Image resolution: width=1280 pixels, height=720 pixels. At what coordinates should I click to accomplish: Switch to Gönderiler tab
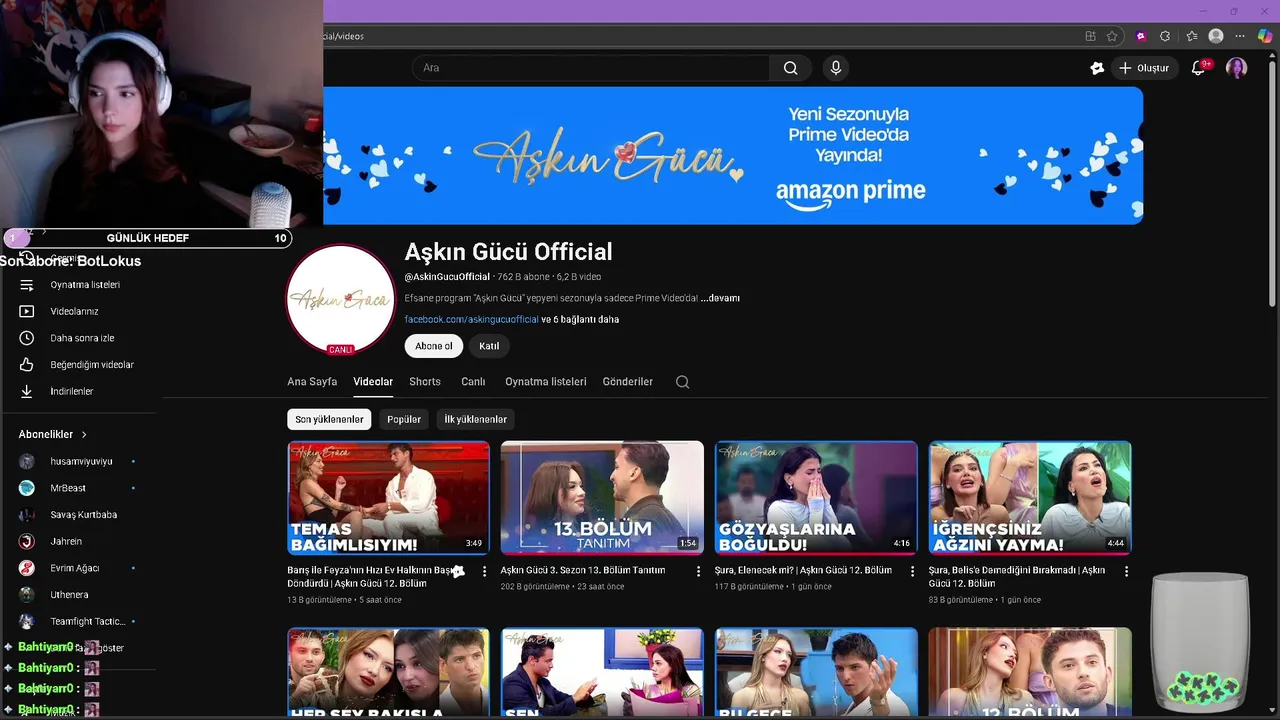628,382
